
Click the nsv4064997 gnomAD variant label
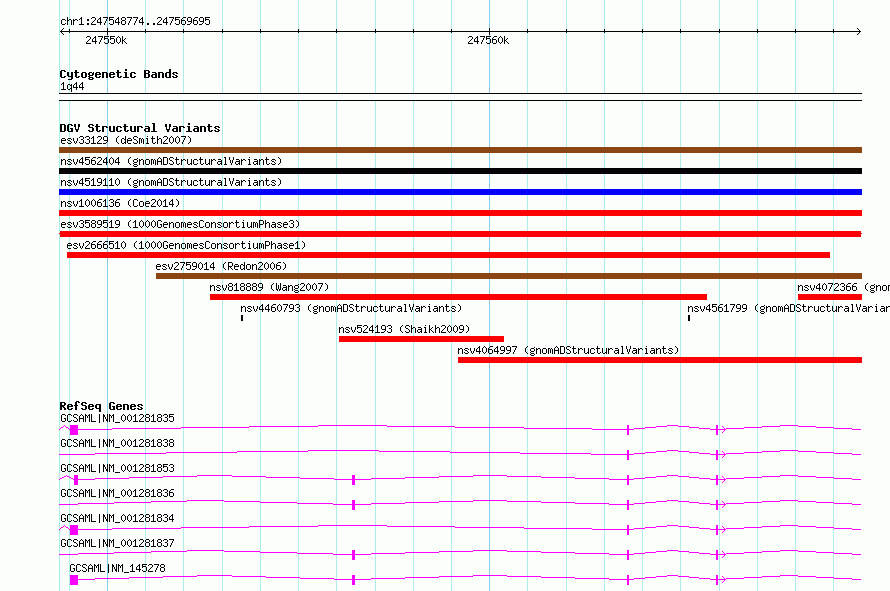[x=568, y=350]
